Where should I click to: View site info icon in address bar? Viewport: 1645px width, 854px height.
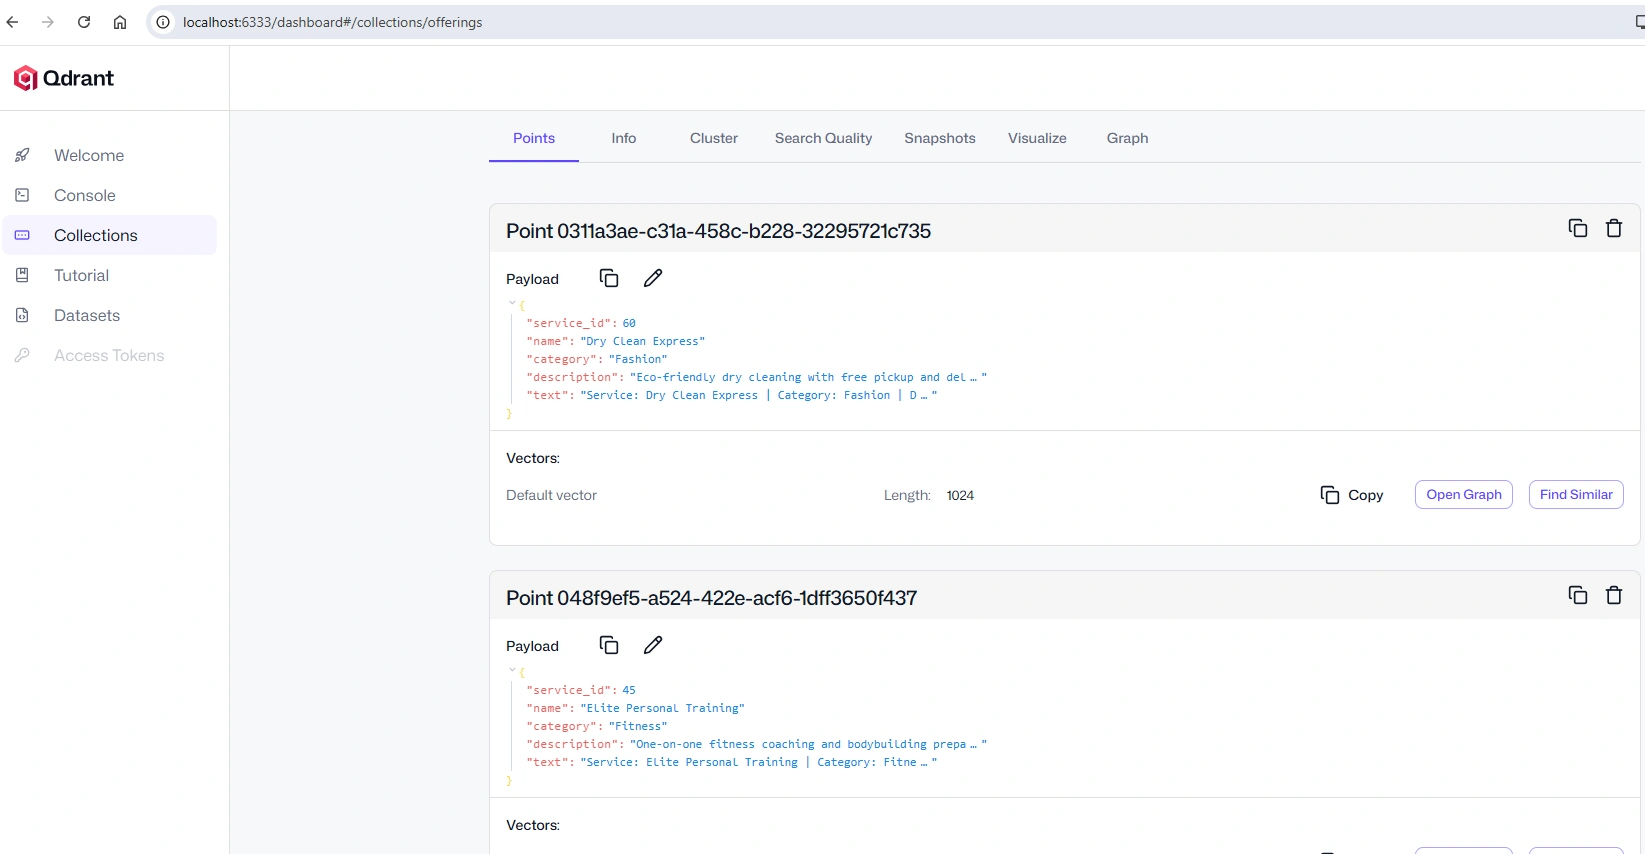point(163,22)
